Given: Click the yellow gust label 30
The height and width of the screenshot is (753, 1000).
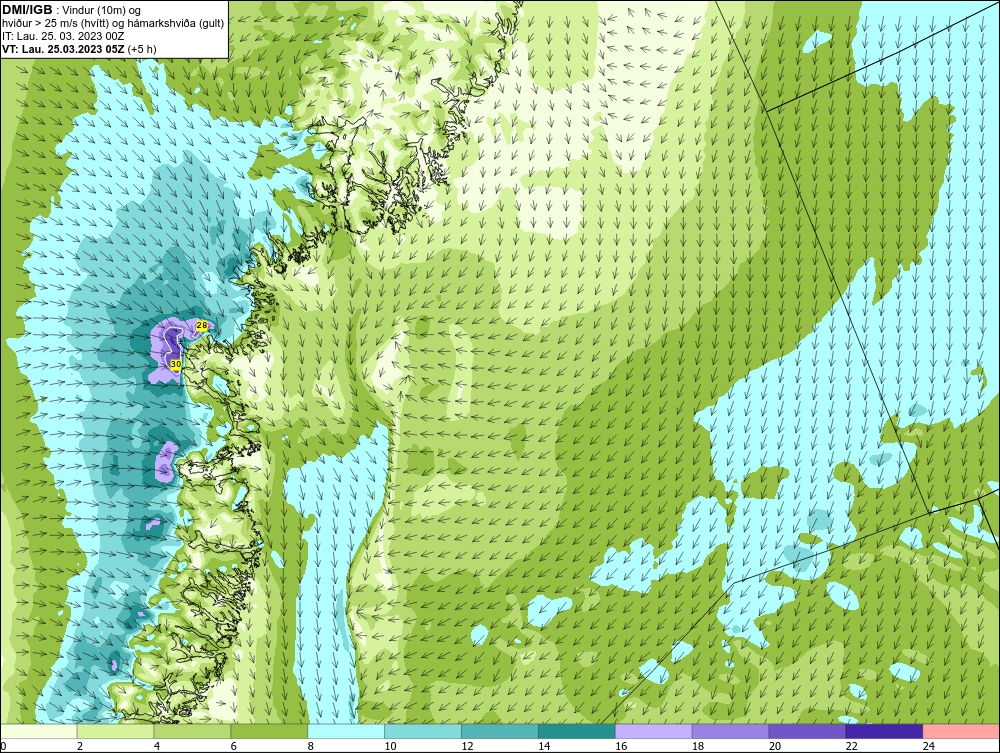Looking at the screenshot, I should click(x=176, y=364).
